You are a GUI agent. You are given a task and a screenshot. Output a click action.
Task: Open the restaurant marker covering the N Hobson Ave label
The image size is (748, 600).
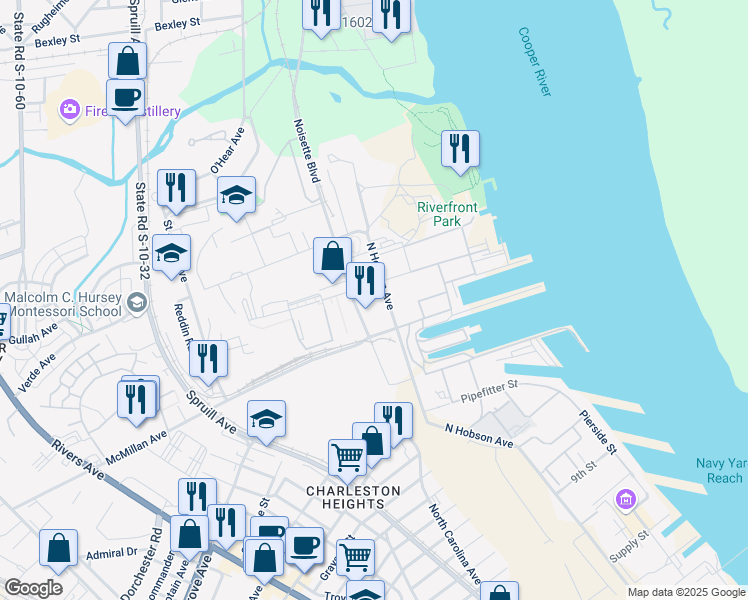coord(365,283)
